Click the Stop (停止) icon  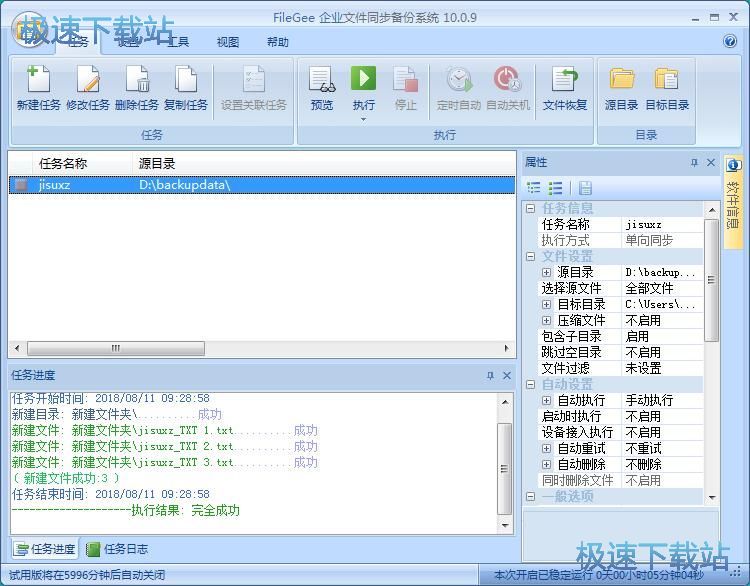pyautogui.click(x=406, y=79)
